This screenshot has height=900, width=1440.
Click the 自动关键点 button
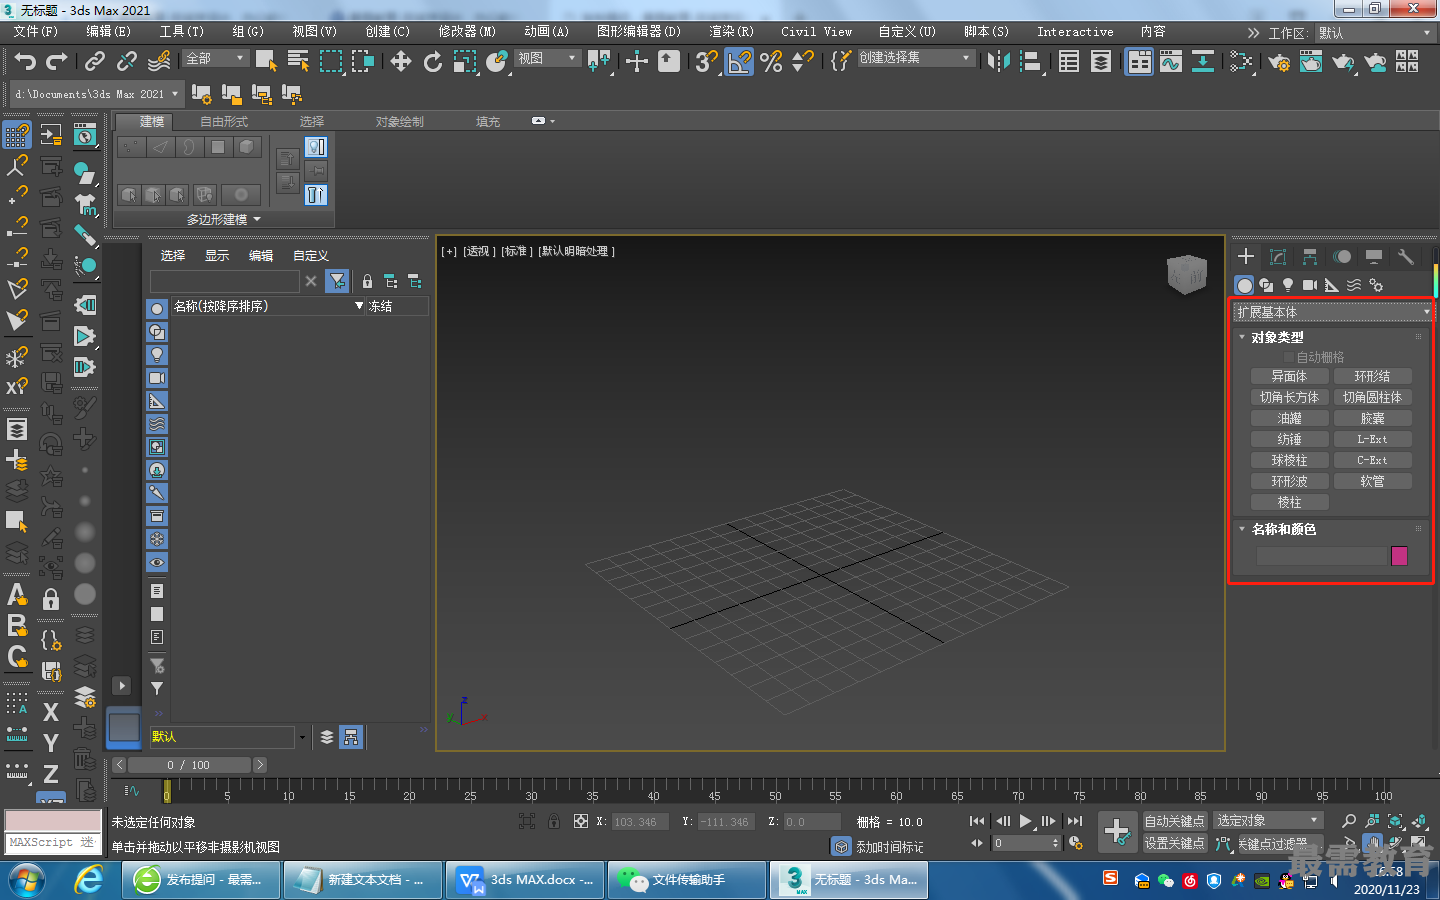pos(1174,821)
